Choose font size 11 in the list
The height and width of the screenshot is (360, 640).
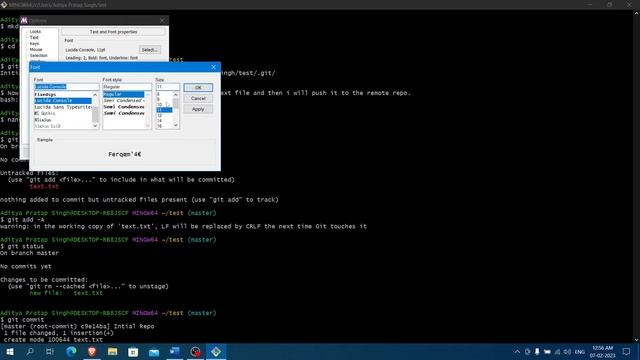[x=164, y=110]
